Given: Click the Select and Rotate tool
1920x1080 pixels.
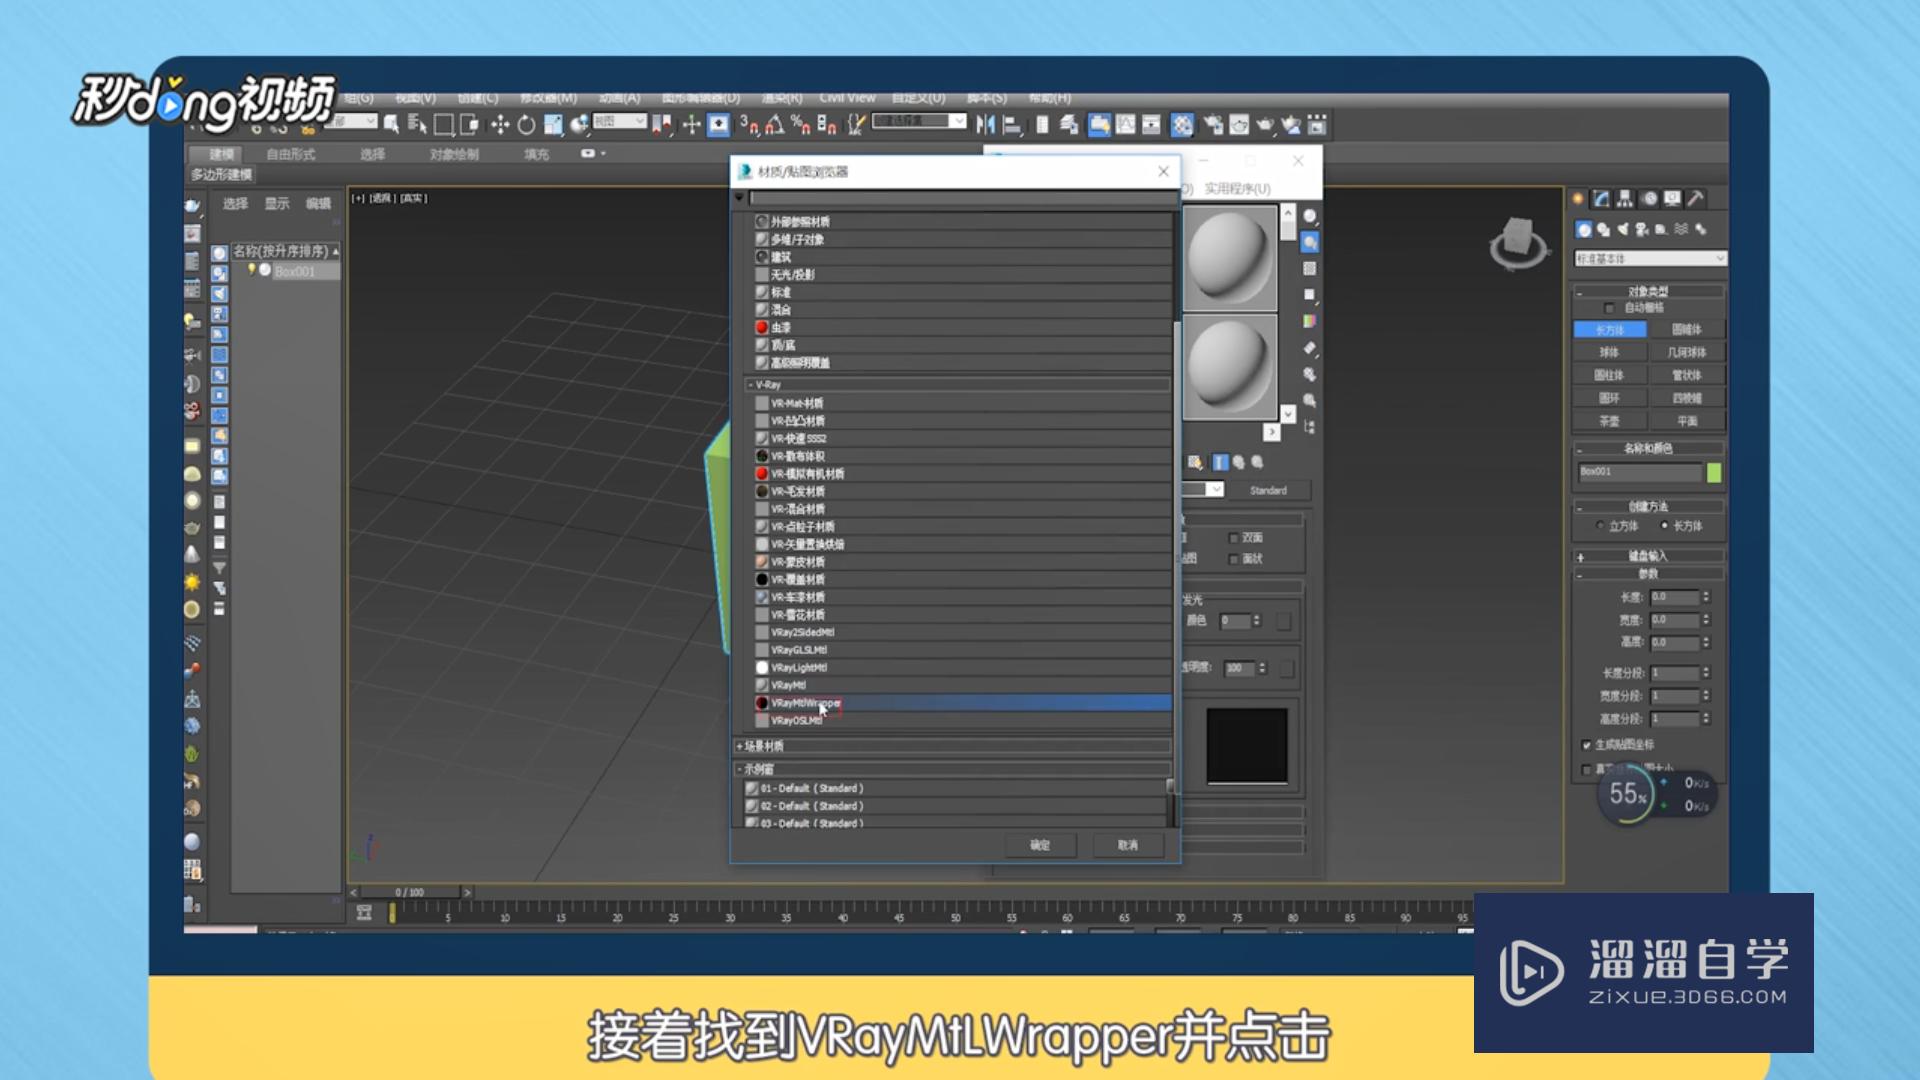Looking at the screenshot, I should click(526, 125).
